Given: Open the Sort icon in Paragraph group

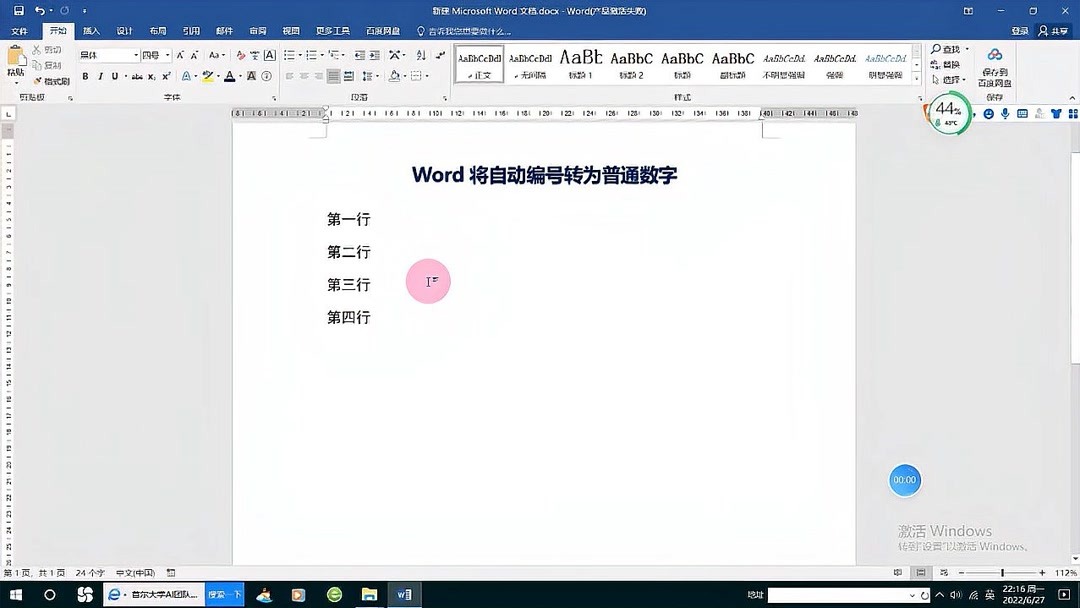Looking at the screenshot, I should (420, 56).
